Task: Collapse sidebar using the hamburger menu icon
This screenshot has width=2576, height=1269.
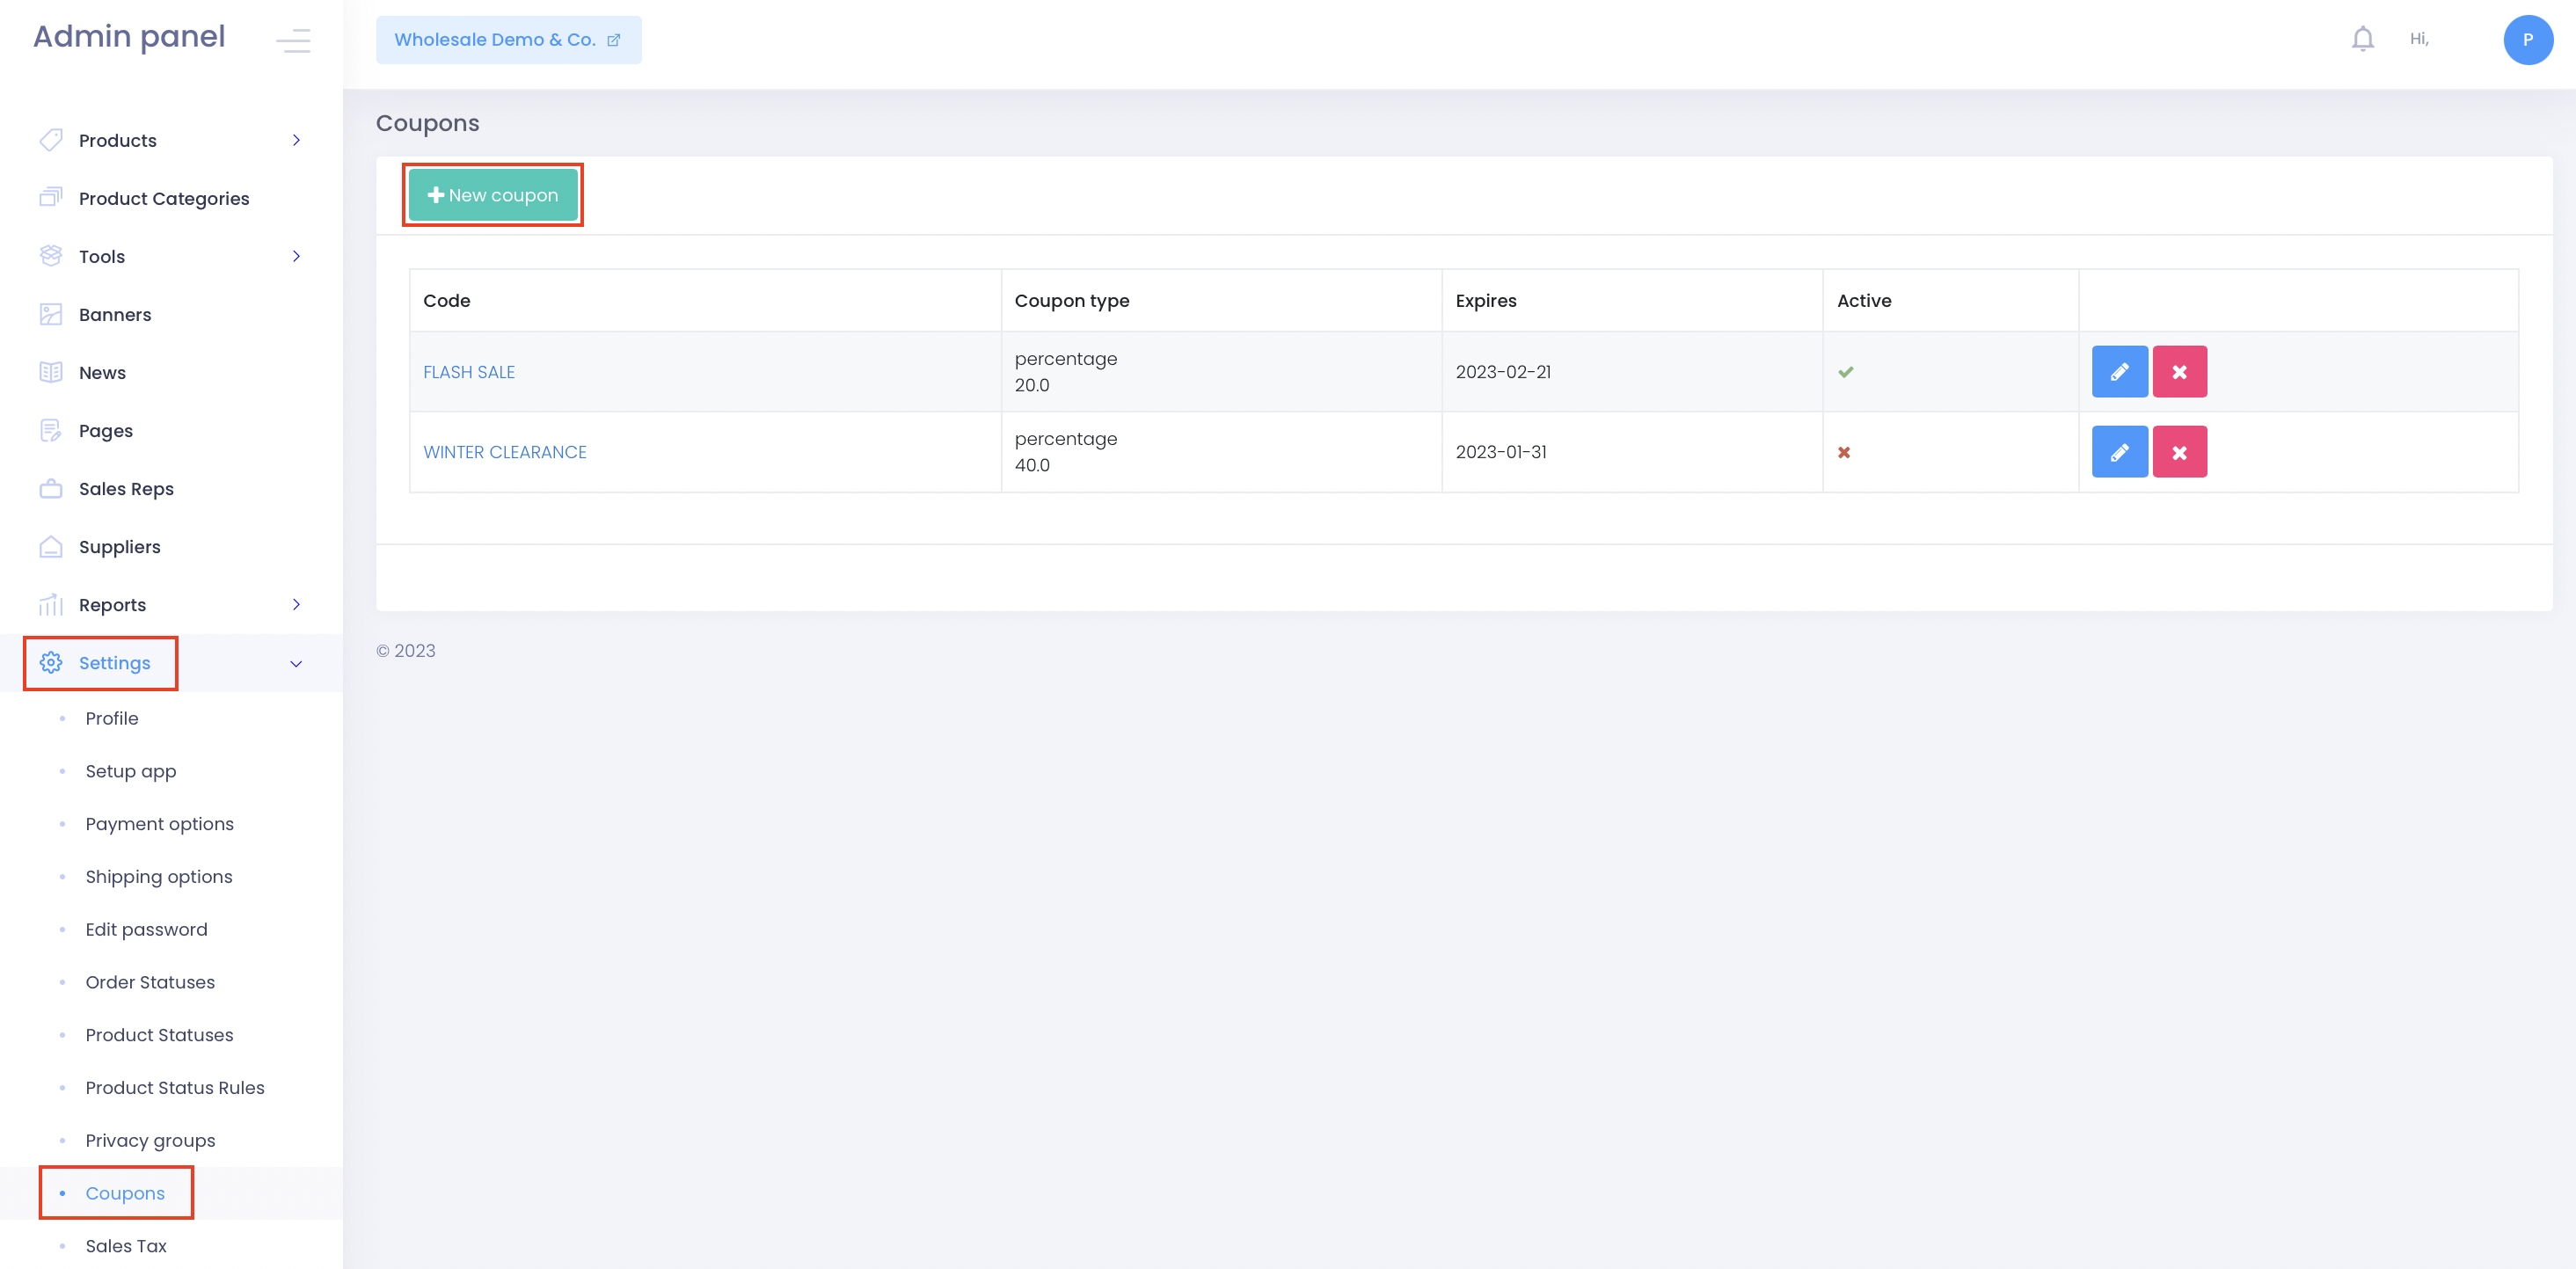Action: [x=293, y=40]
